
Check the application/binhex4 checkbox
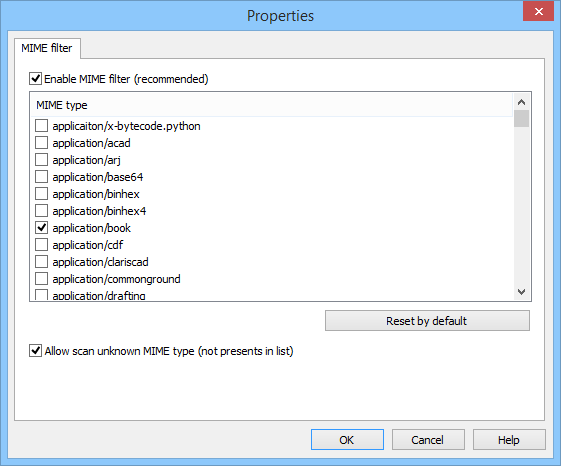coord(42,211)
